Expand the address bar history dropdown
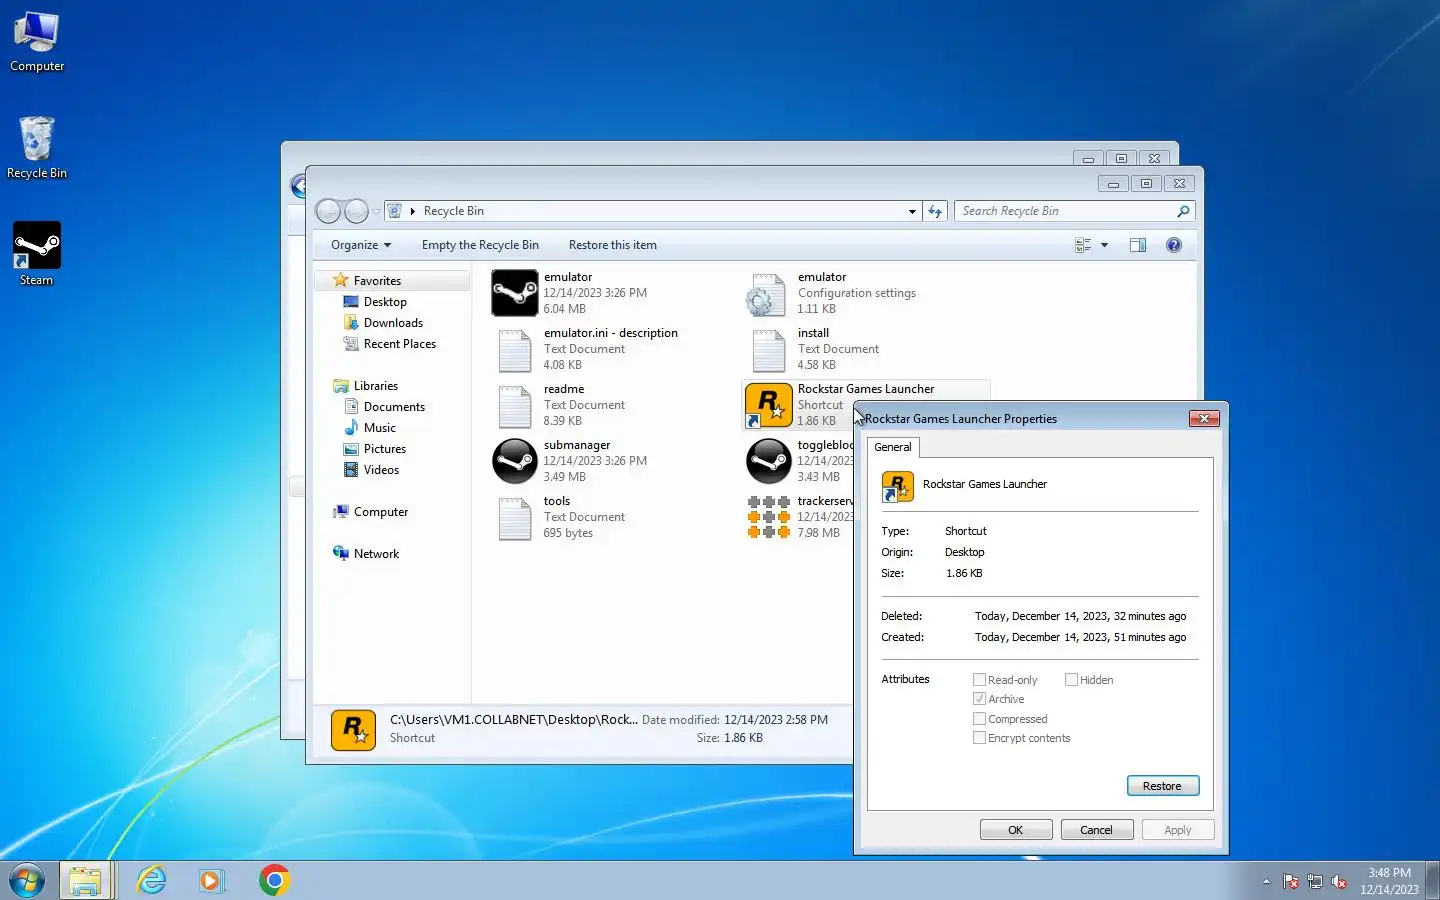1440x900 pixels. point(912,211)
